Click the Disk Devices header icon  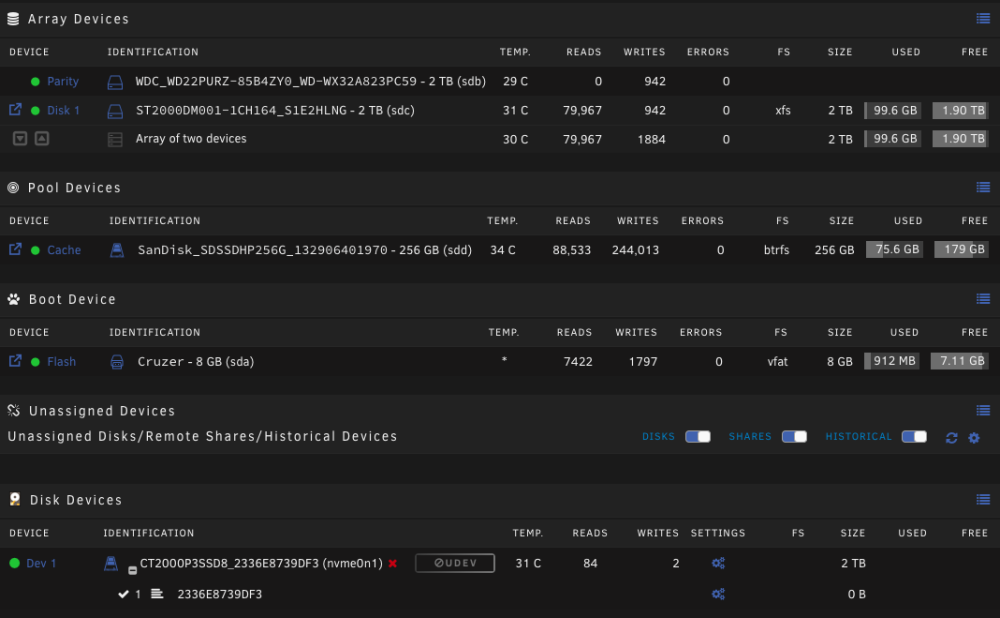tap(15, 499)
